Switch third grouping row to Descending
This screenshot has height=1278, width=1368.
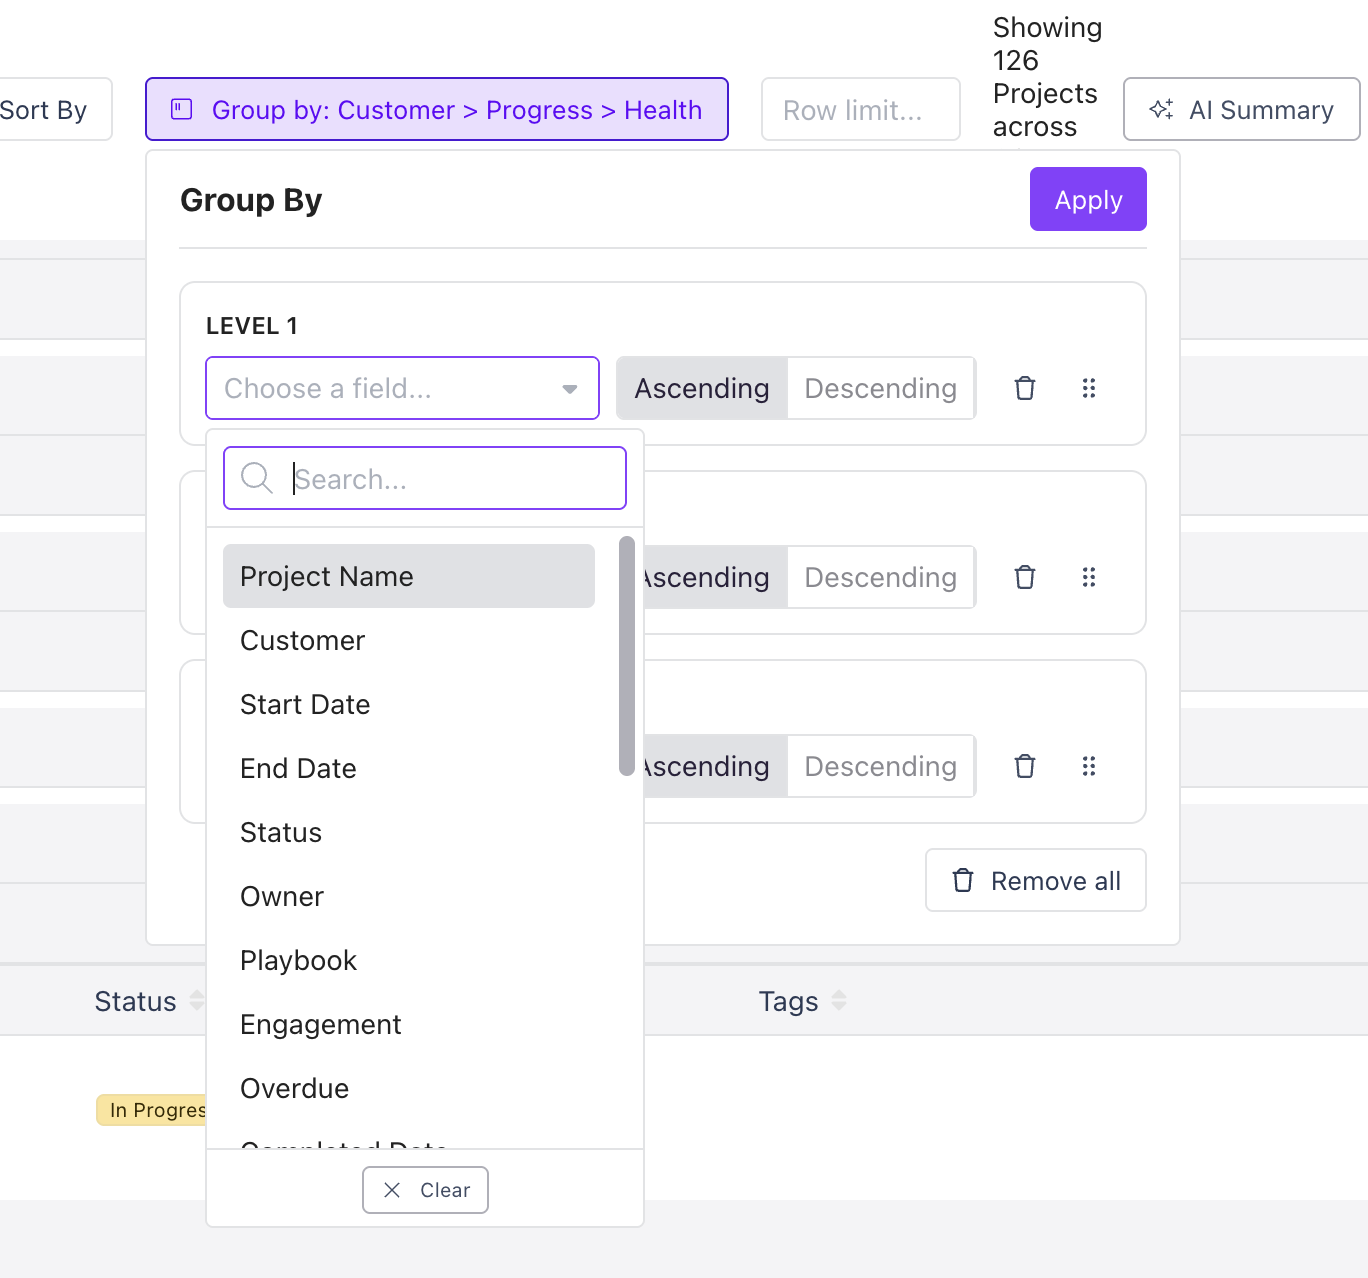880,766
